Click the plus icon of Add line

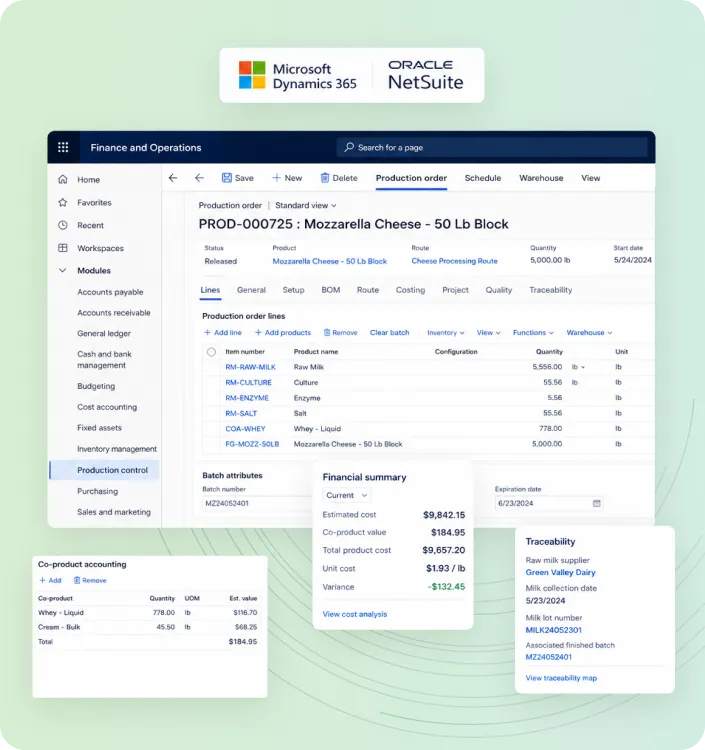click(207, 332)
